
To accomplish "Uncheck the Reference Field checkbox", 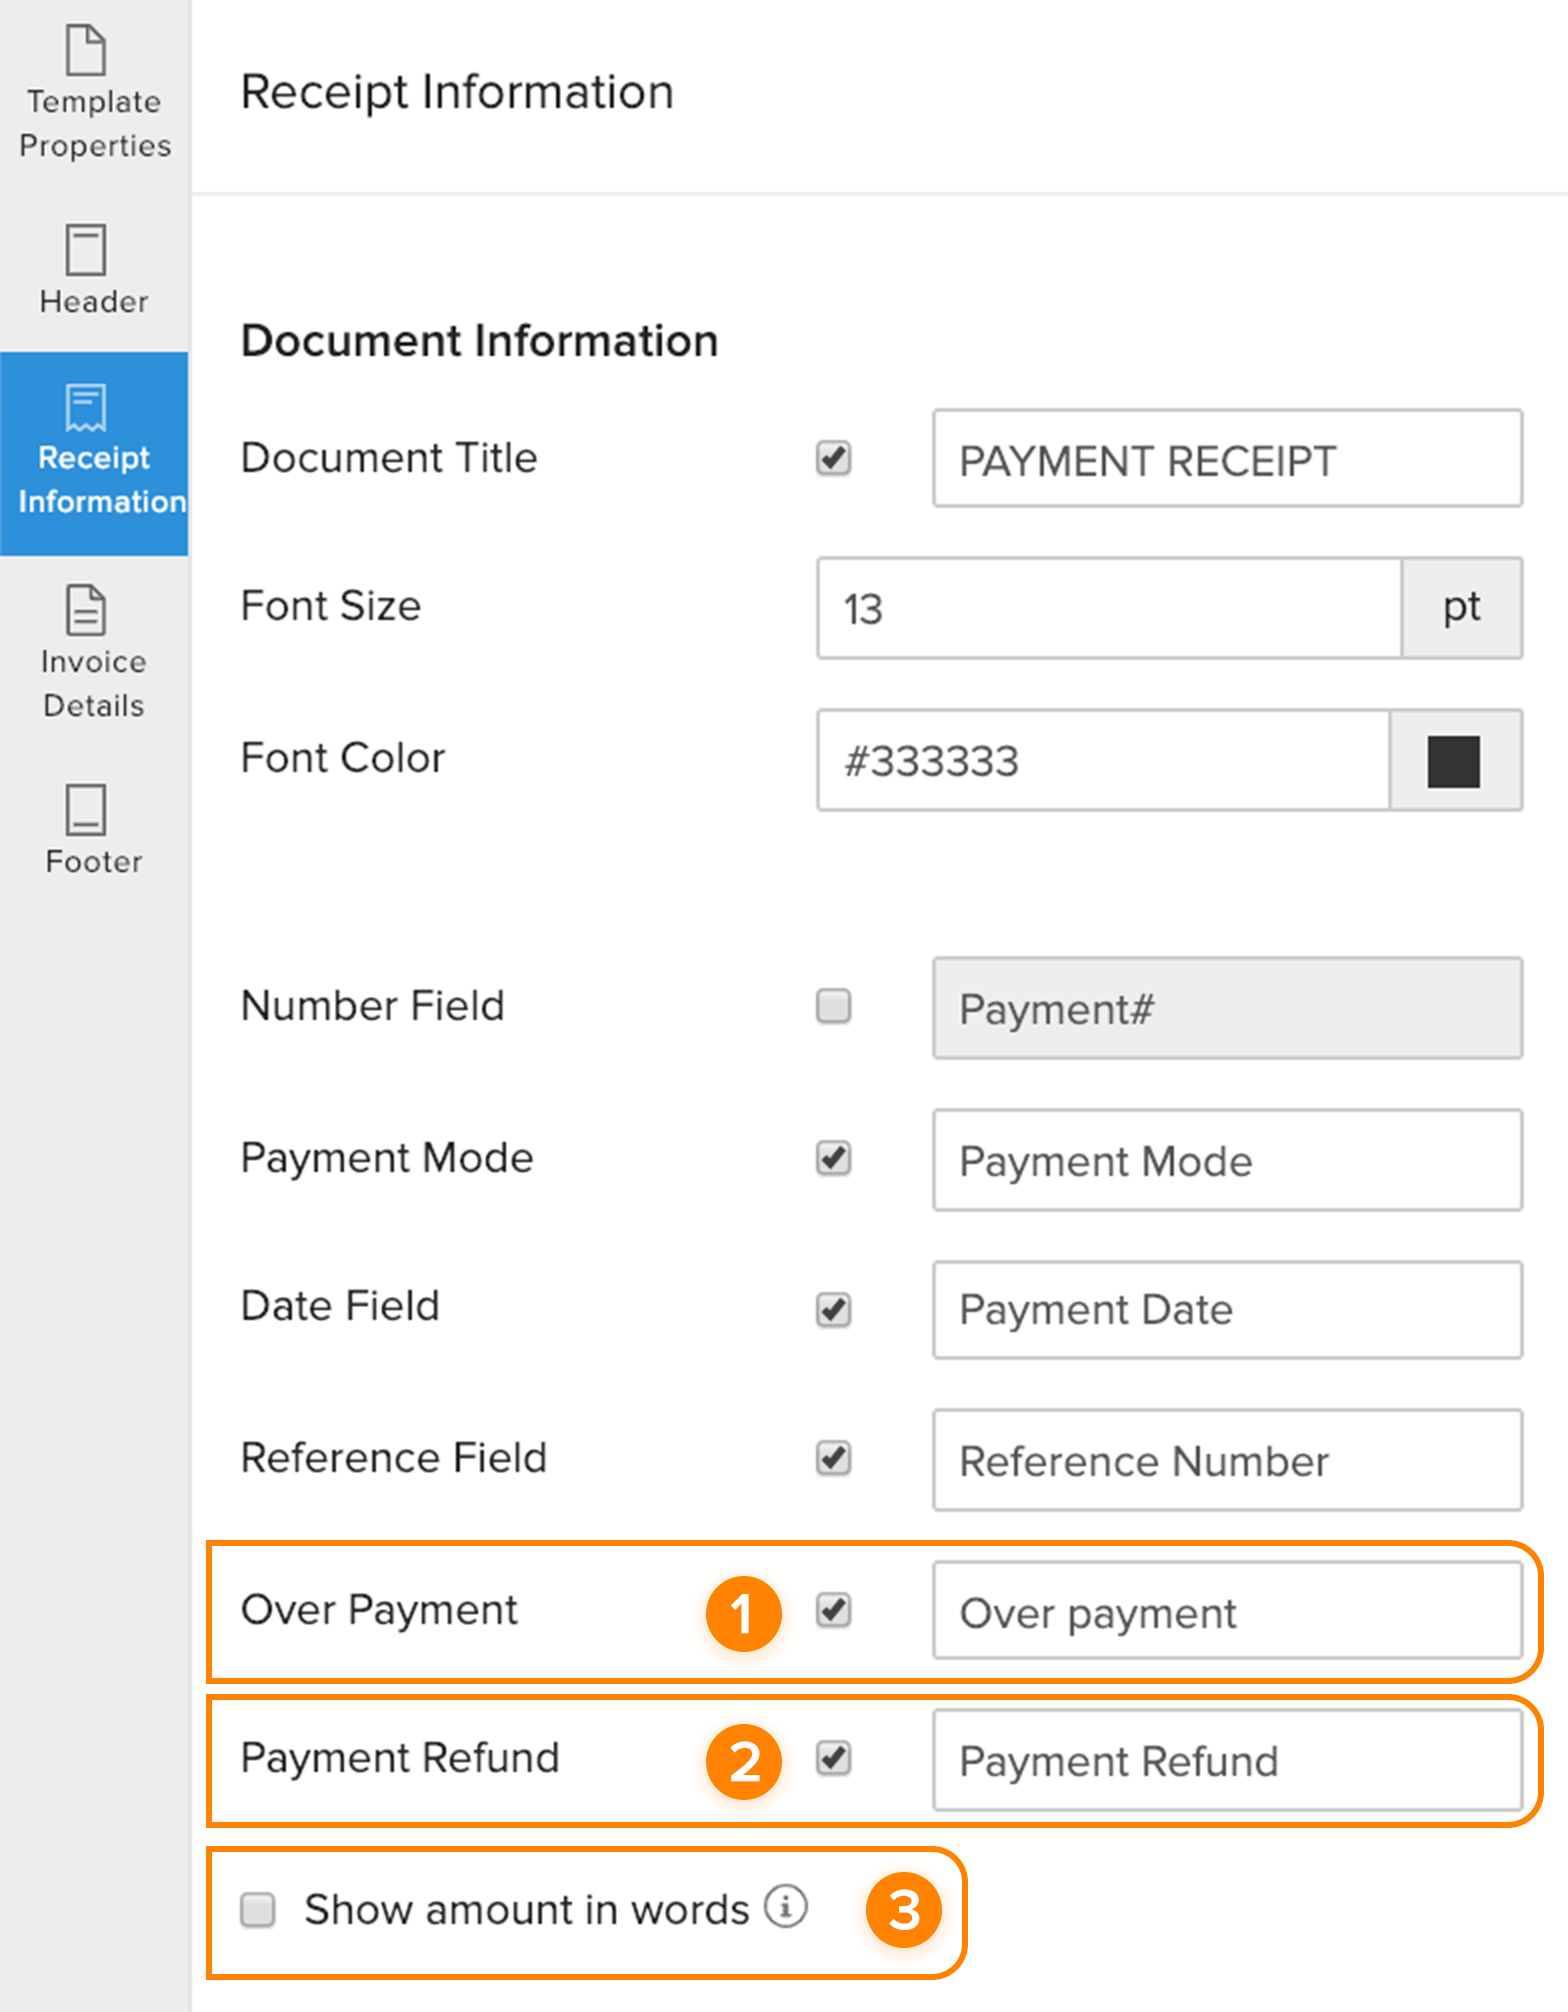I will (833, 1458).
